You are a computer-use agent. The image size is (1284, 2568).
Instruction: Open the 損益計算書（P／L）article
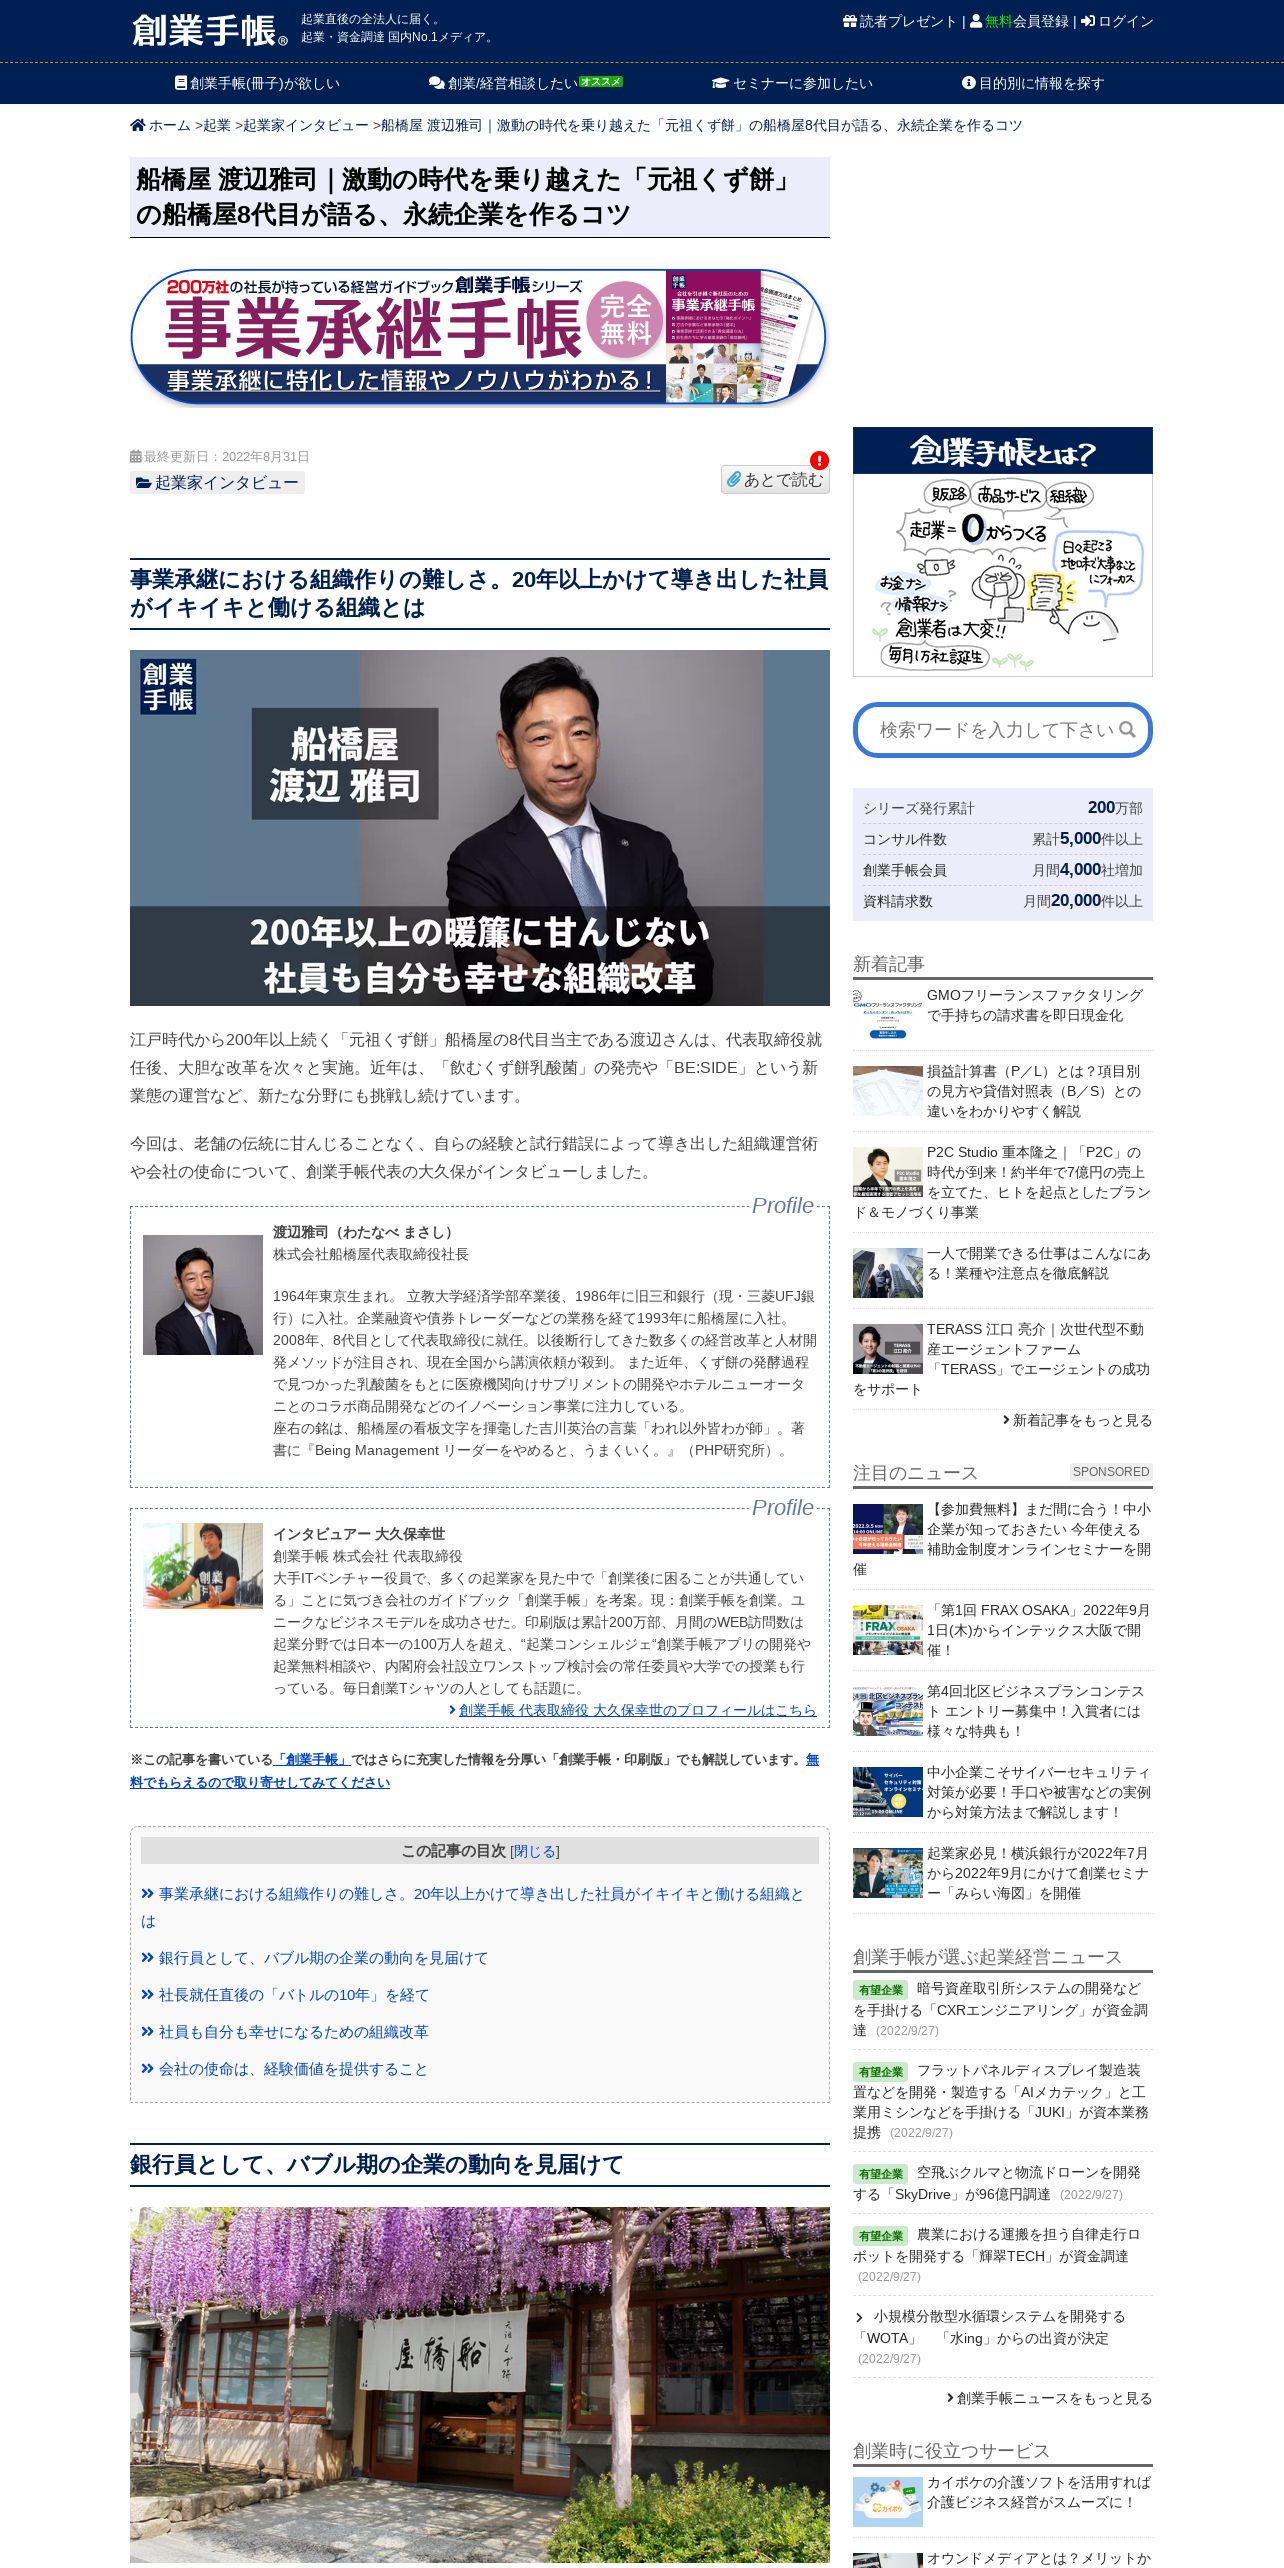(1034, 1091)
